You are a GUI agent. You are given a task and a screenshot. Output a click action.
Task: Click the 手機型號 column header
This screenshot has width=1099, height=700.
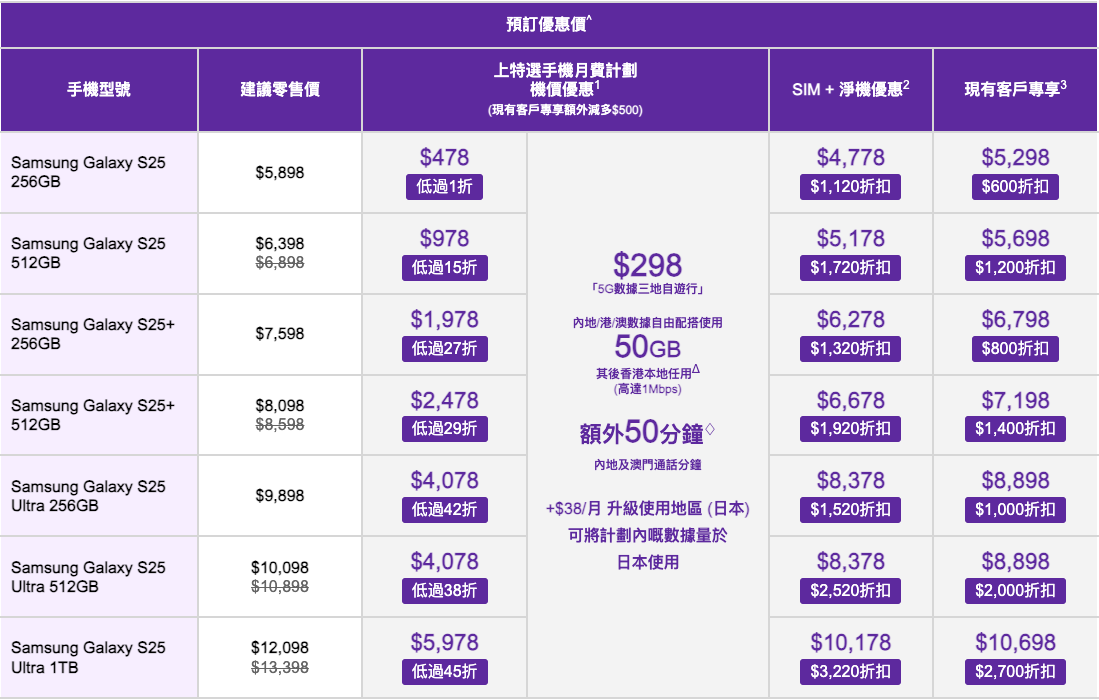[99, 90]
